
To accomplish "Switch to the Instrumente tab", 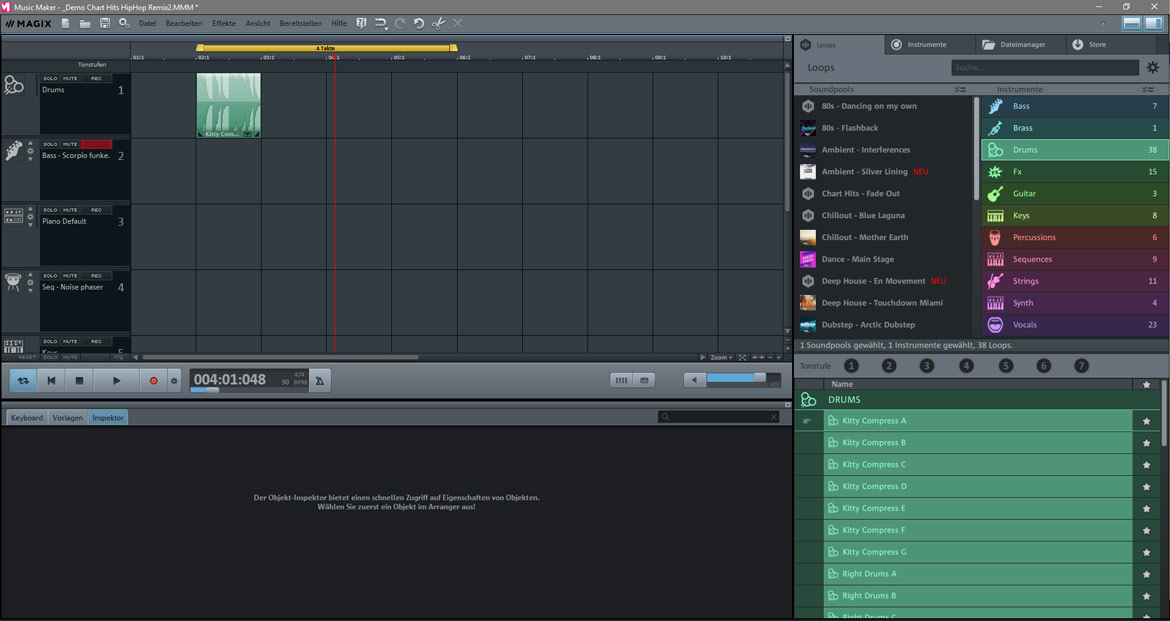I will (x=928, y=45).
